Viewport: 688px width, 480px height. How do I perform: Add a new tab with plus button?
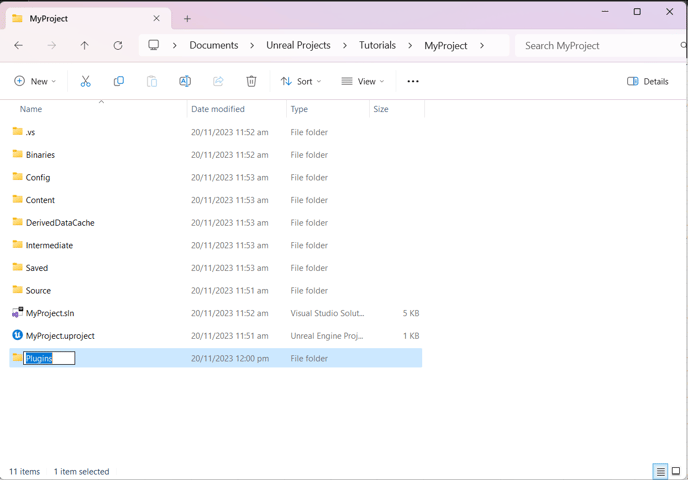[x=187, y=18]
